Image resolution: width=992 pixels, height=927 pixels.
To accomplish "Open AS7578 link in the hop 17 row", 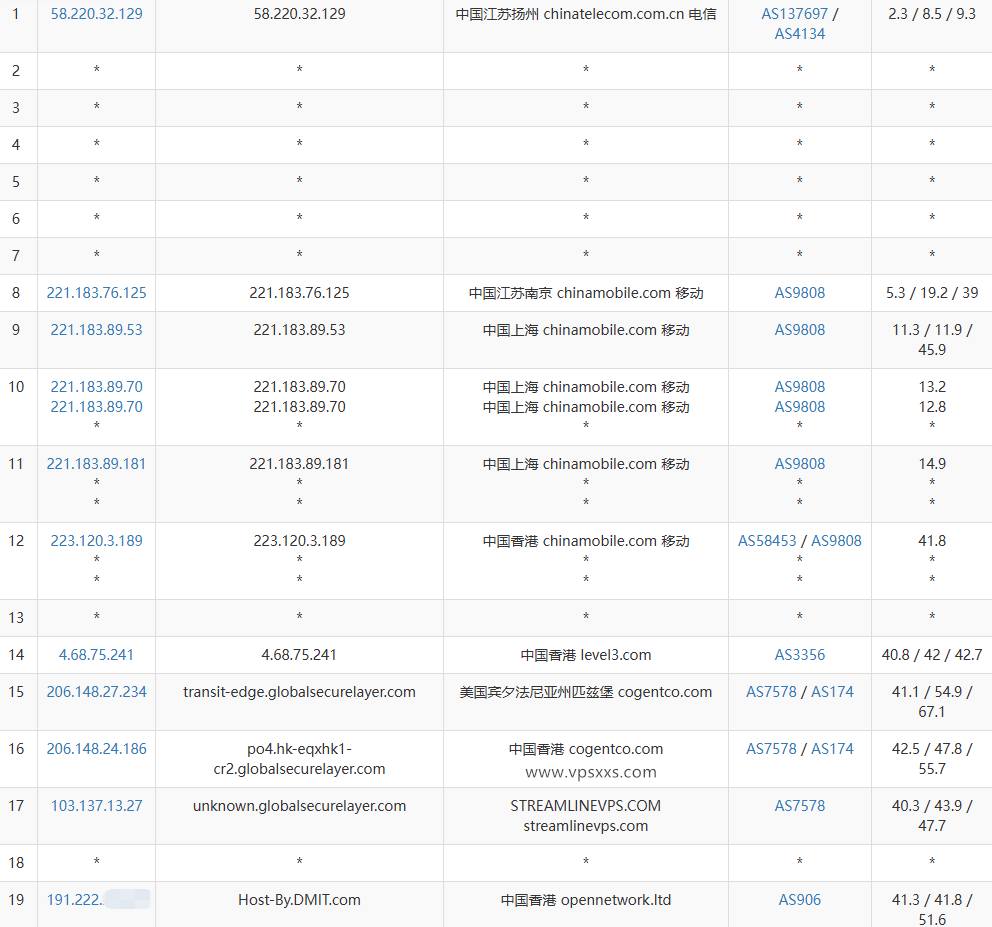I will tap(800, 806).
